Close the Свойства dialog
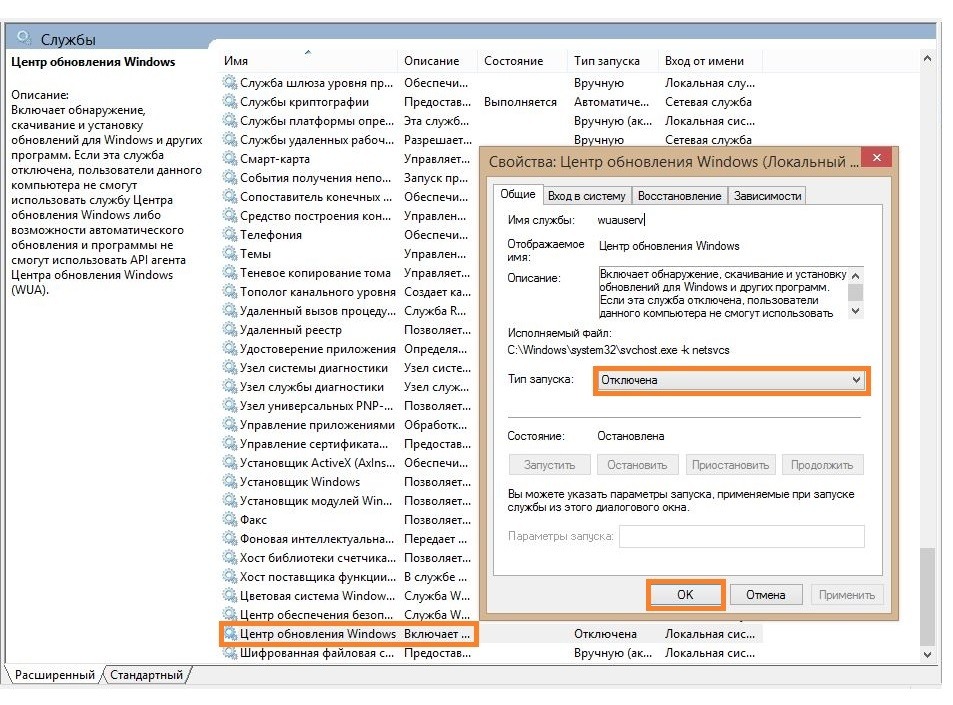This screenshot has width=953, height=705. (876, 157)
